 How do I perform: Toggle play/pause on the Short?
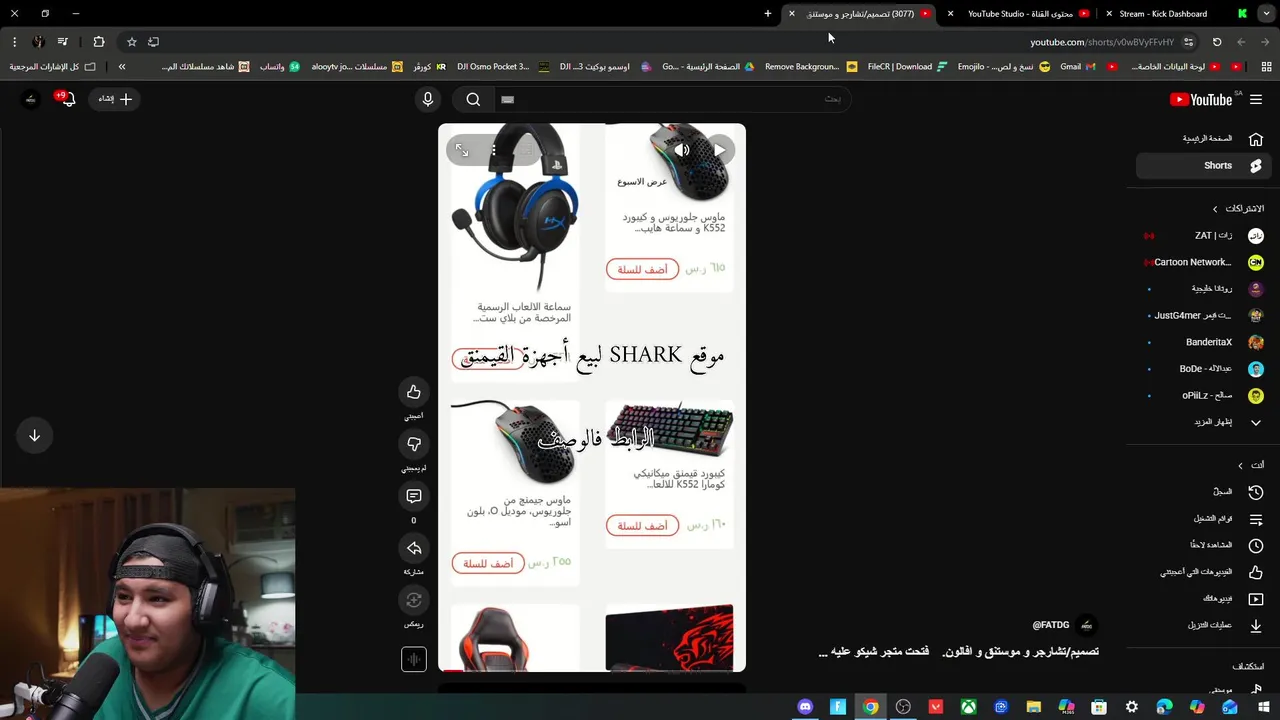coord(719,150)
